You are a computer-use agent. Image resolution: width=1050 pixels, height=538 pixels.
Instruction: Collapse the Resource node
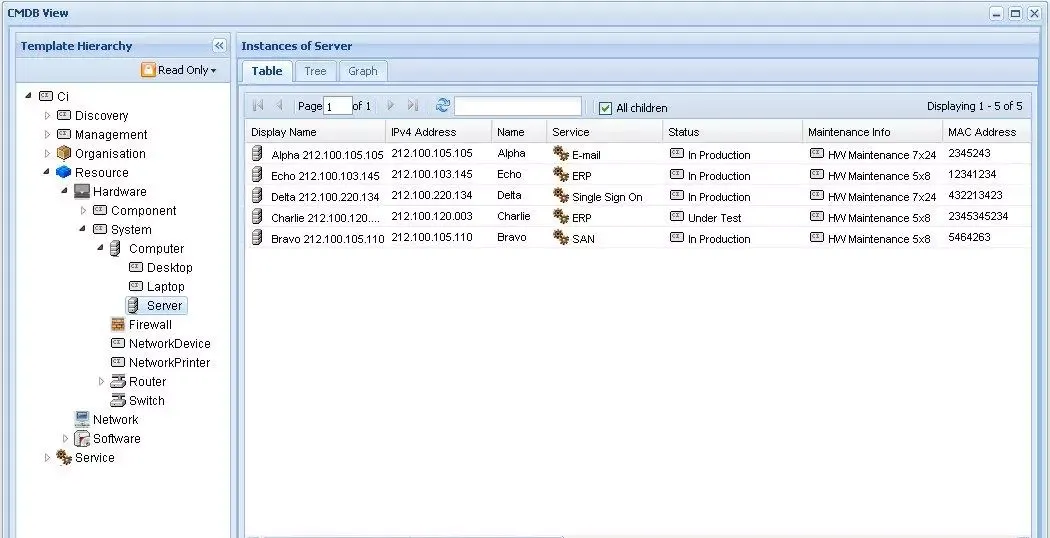(x=46, y=172)
